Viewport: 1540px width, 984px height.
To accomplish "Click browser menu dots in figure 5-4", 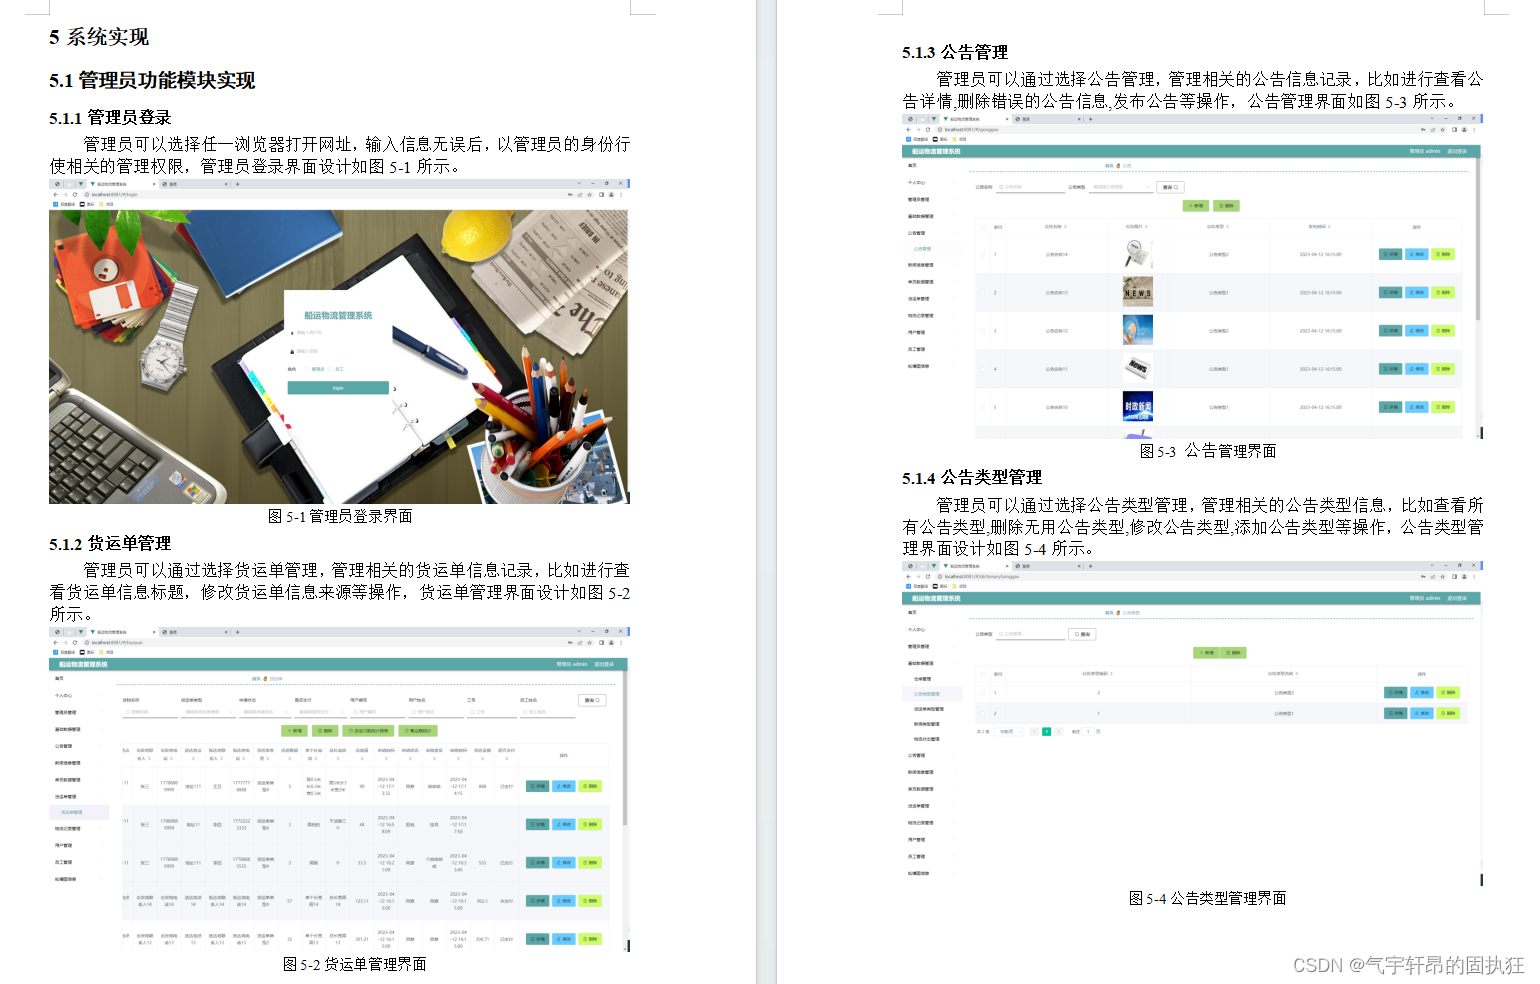I will click(x=1474, y=577).
